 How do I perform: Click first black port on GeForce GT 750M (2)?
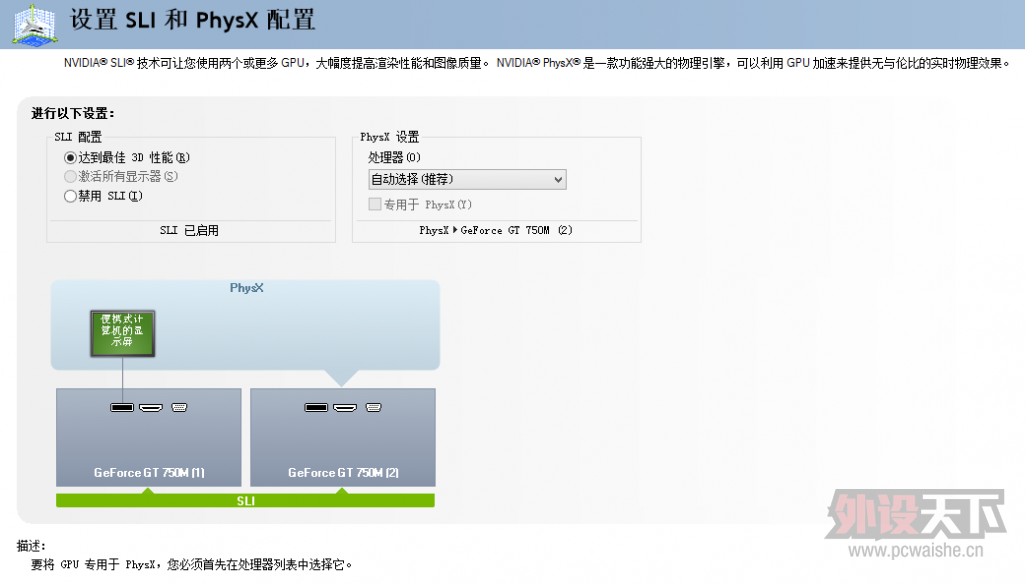[x=316, y=407]
